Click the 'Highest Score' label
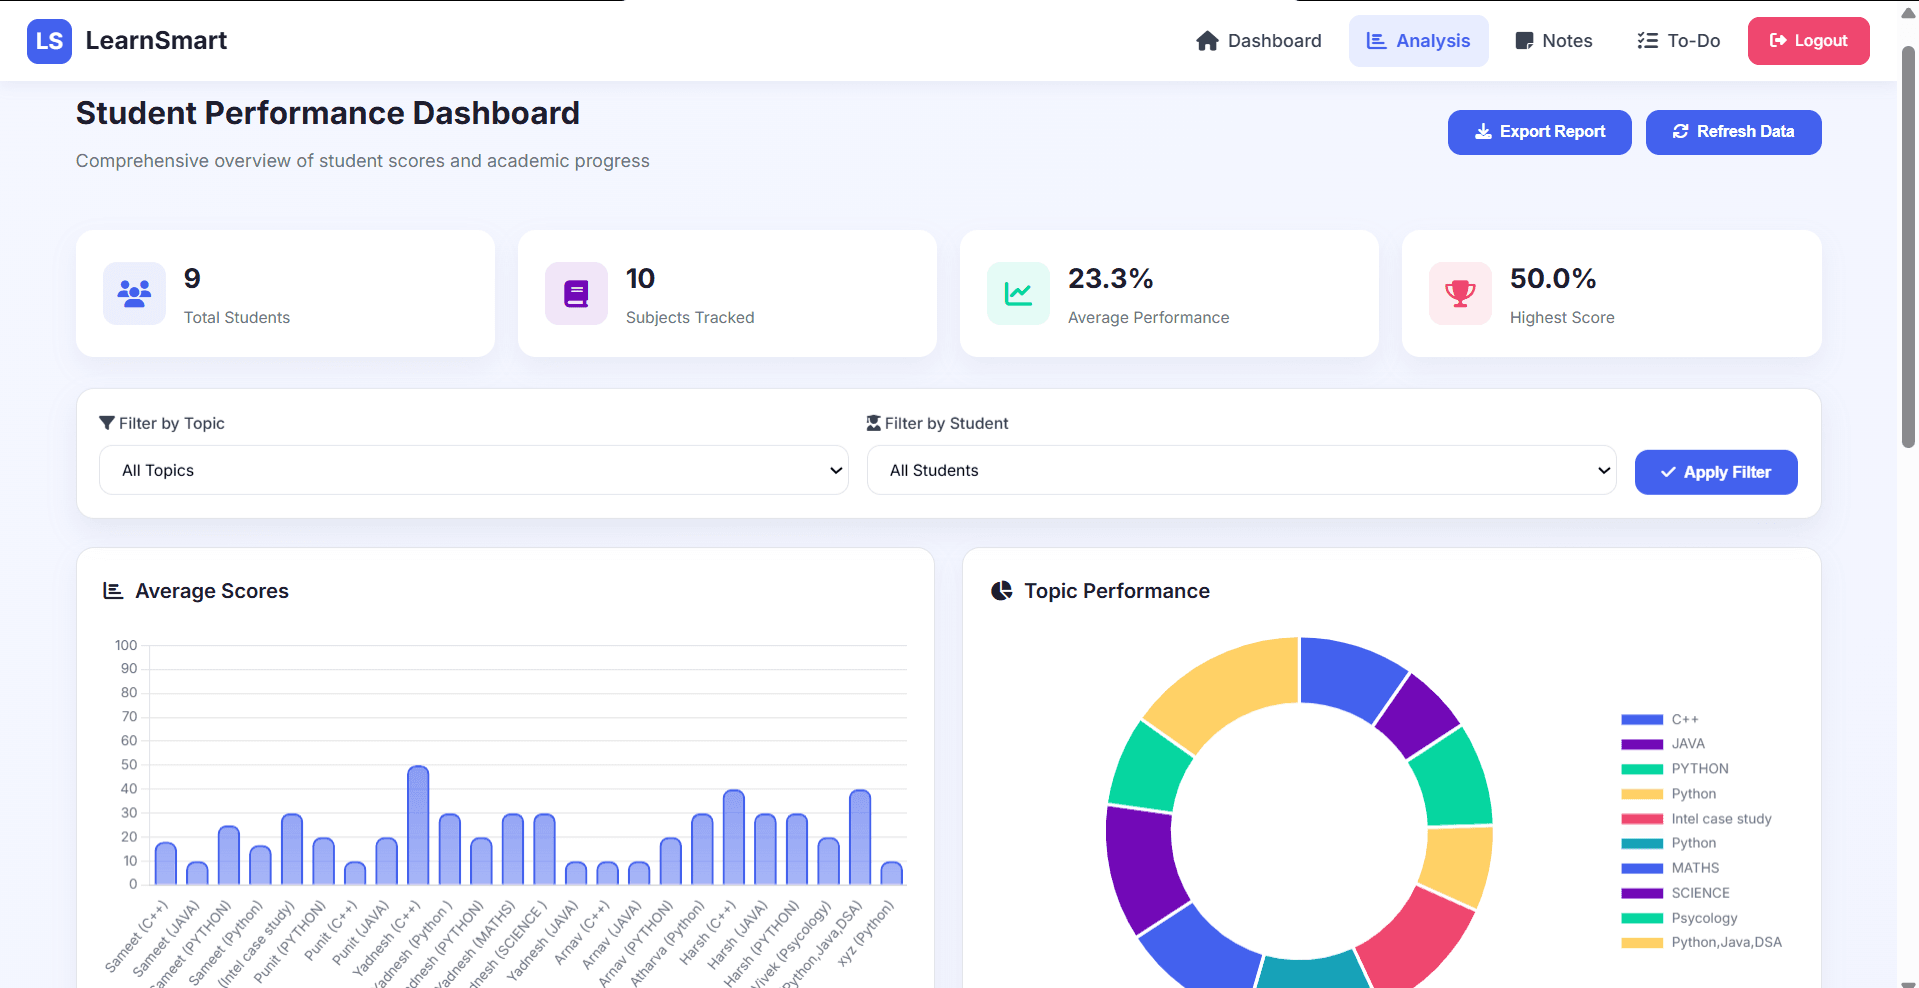The height and width of the screenshot is (988, 1919). 1562,317
